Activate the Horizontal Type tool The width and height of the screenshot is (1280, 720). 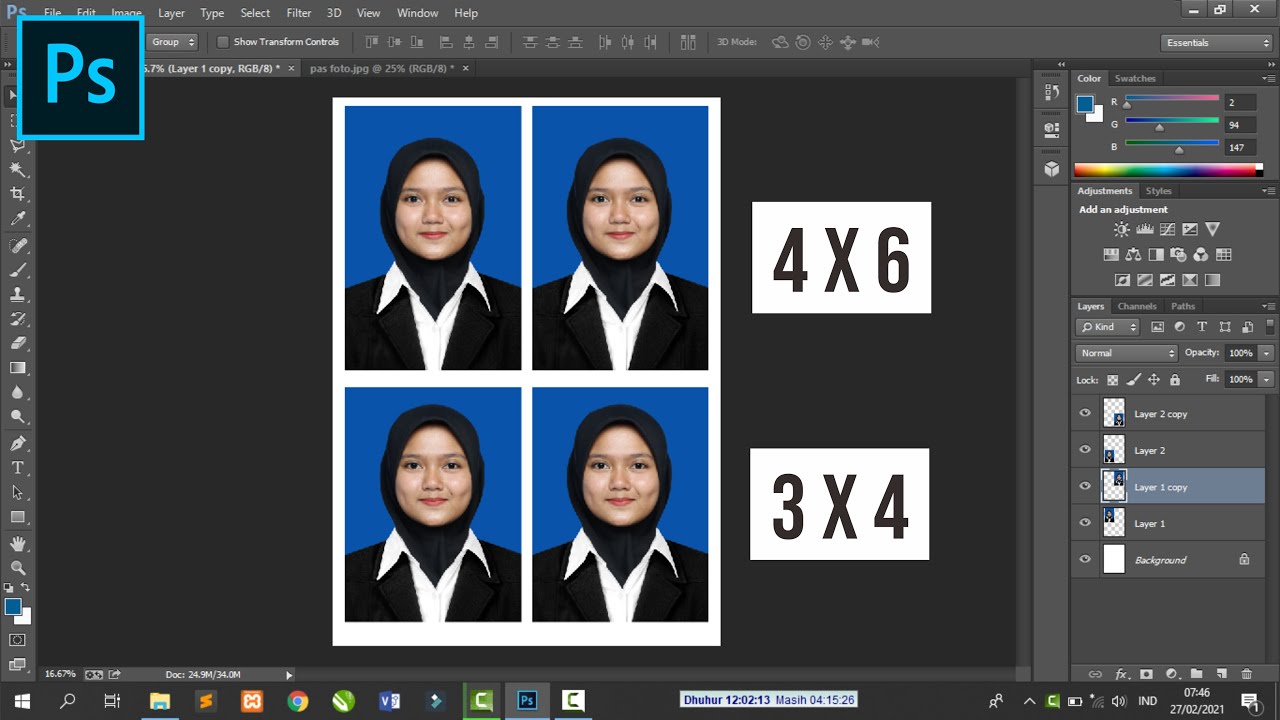17,467
